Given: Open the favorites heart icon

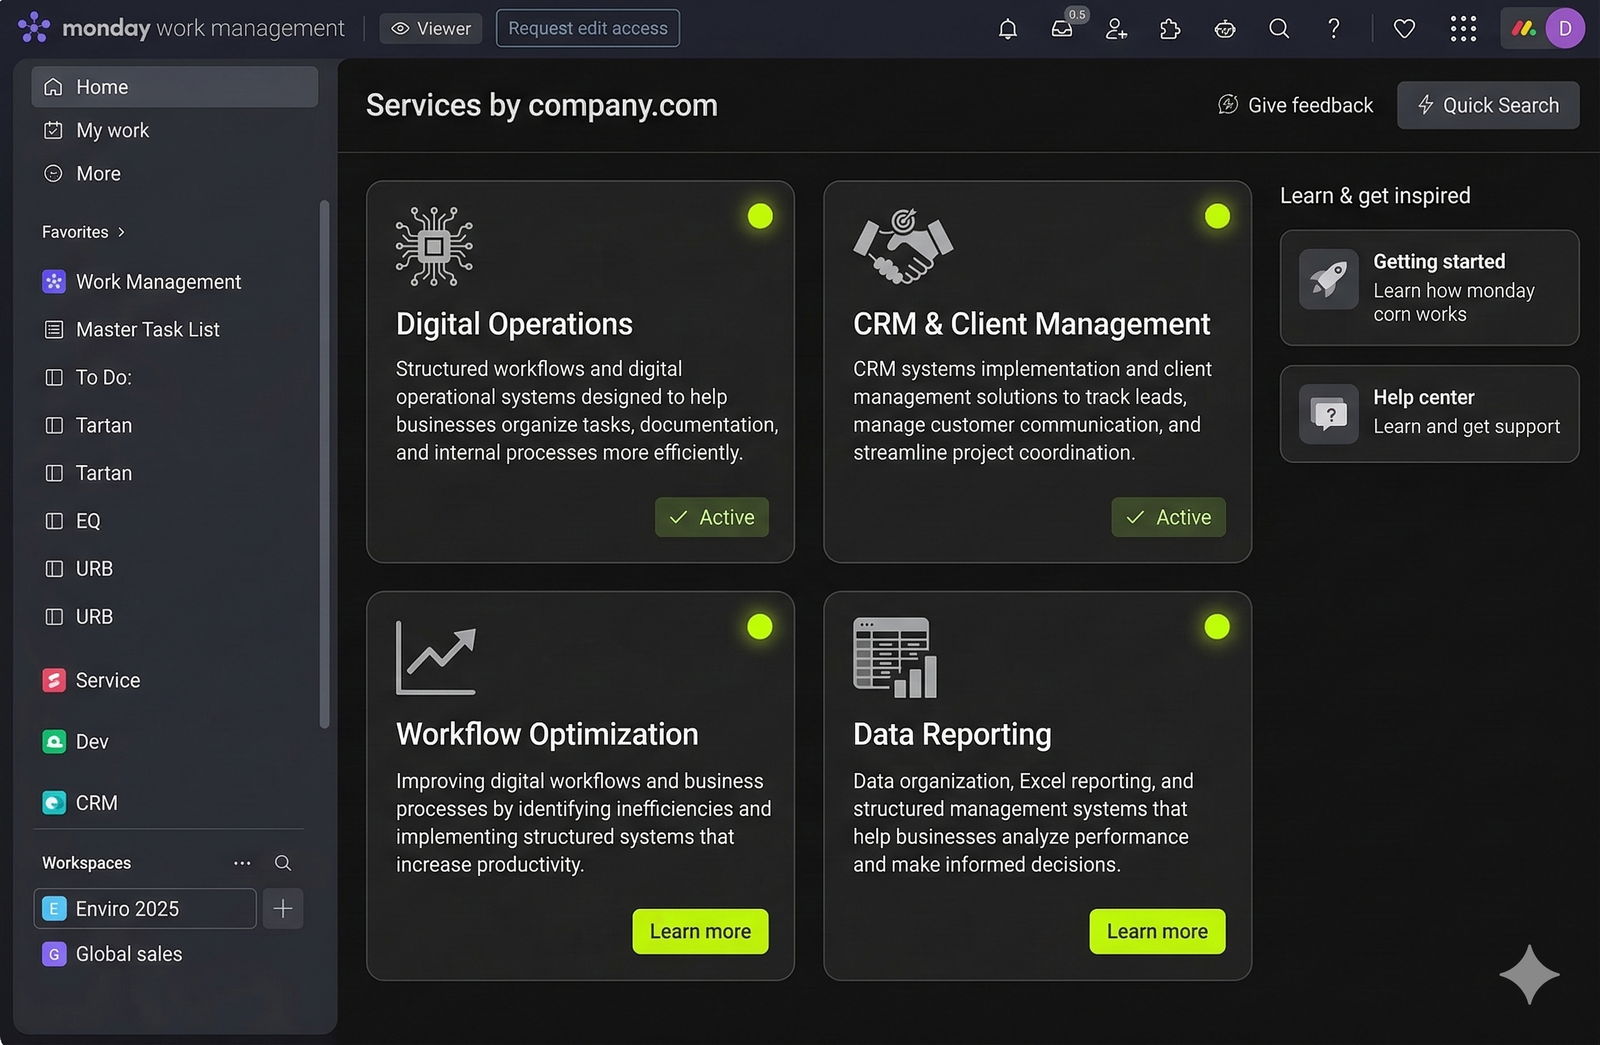Looking at the screenshot, I should pos(1404,29).
